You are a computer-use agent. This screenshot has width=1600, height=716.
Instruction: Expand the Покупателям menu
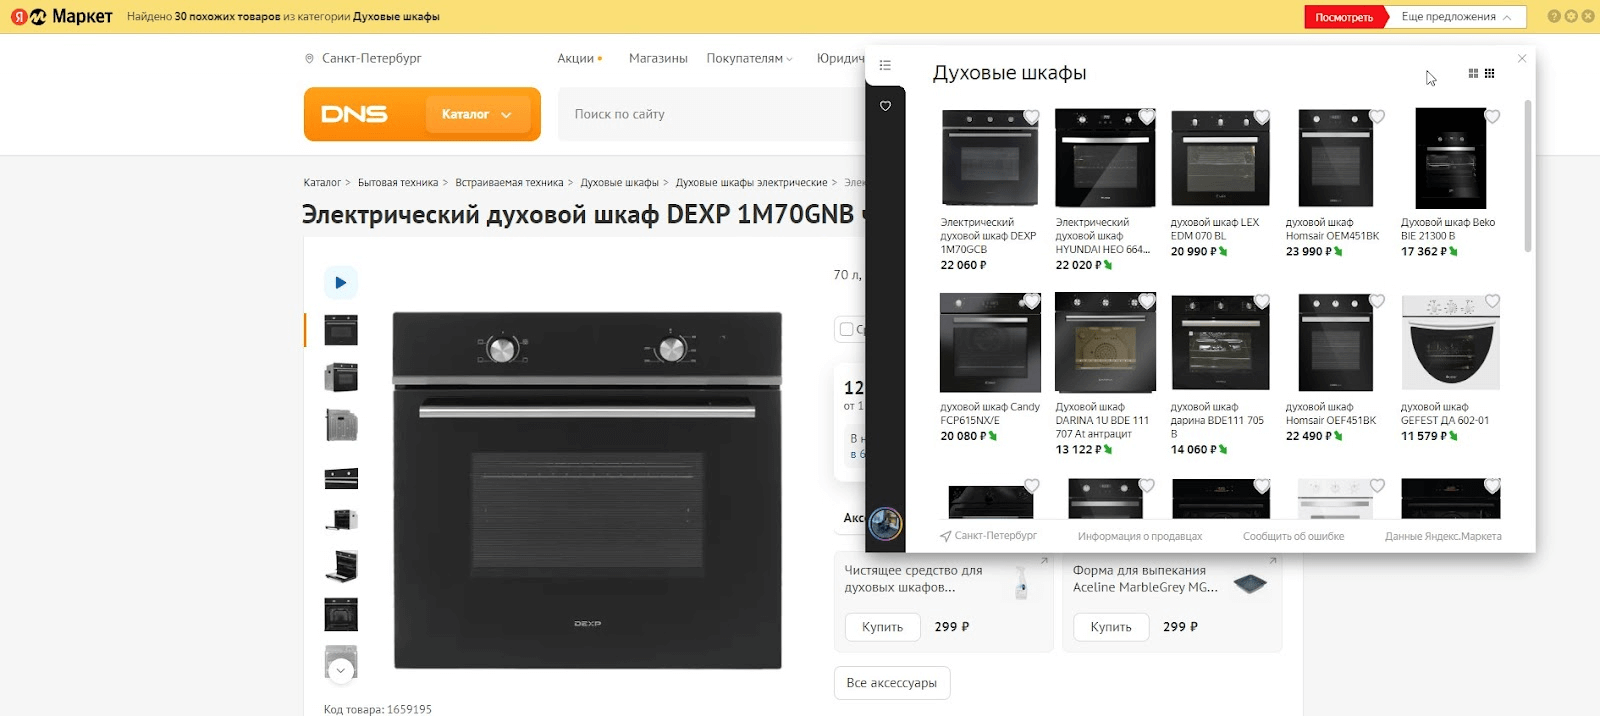(749, 59)
